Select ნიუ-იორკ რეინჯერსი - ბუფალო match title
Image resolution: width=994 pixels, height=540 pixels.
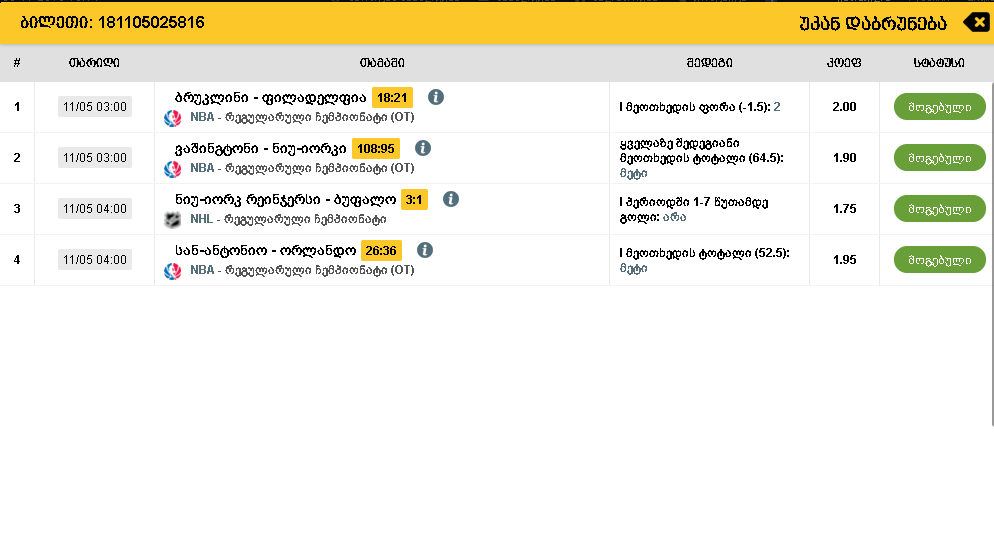[x=285, y=200]
